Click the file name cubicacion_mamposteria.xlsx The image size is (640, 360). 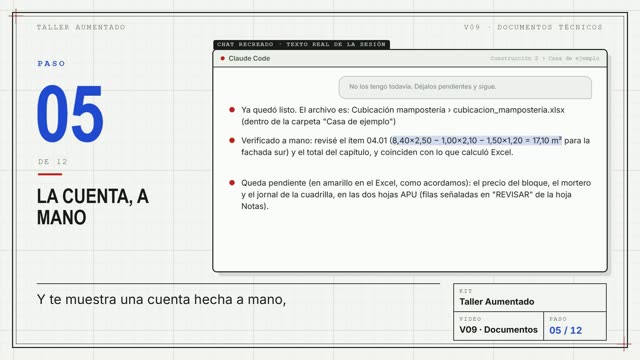509,110
